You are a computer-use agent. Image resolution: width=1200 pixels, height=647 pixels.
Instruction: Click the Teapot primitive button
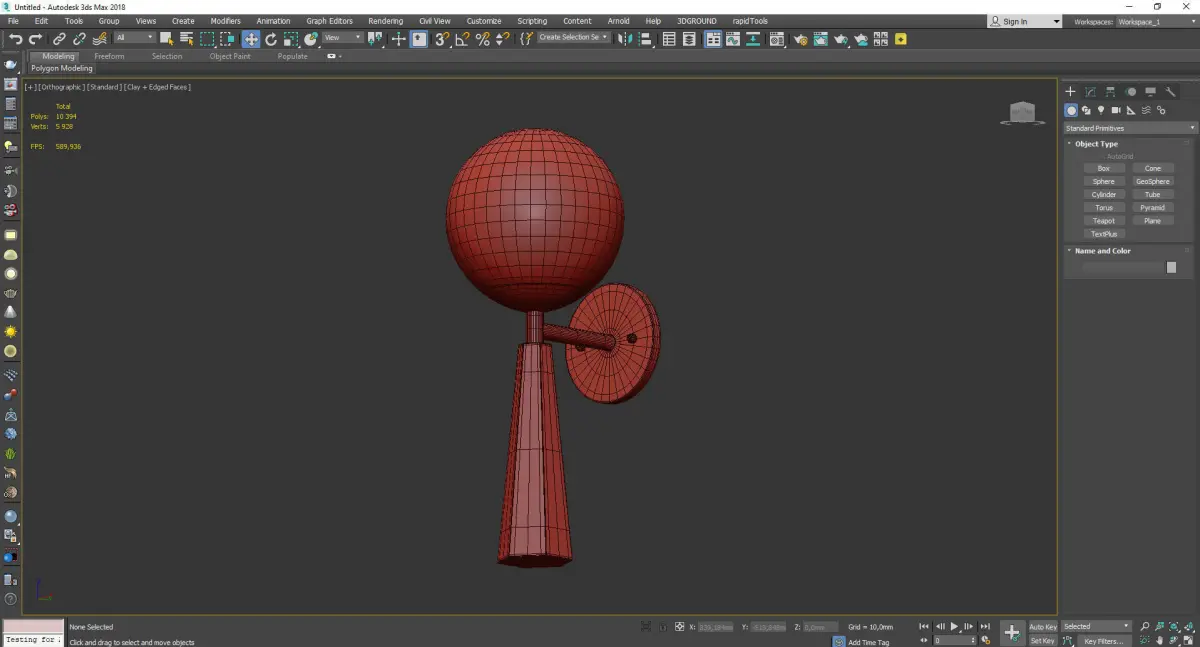point(1104,221)
